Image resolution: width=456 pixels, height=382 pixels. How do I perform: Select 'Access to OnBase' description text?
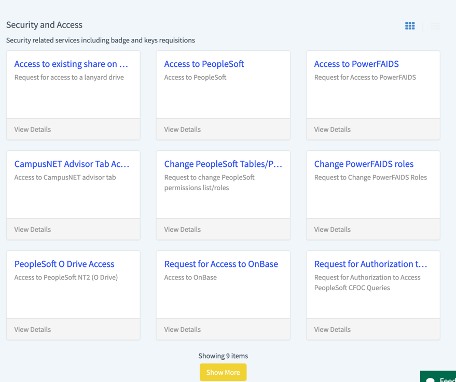[x=190, y=277]
